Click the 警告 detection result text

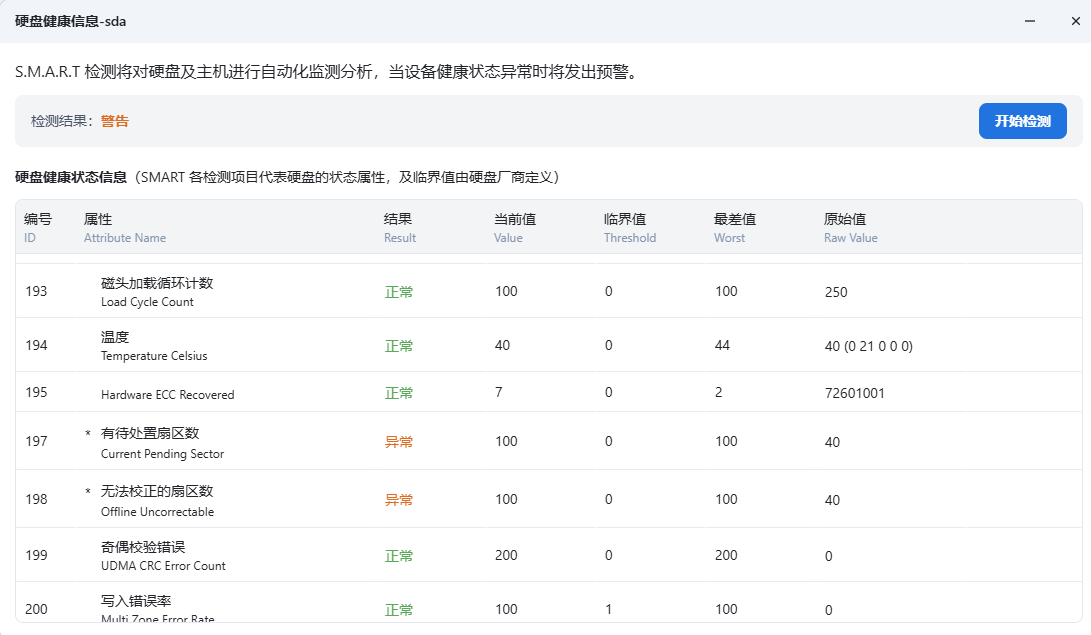click(115, 121)
